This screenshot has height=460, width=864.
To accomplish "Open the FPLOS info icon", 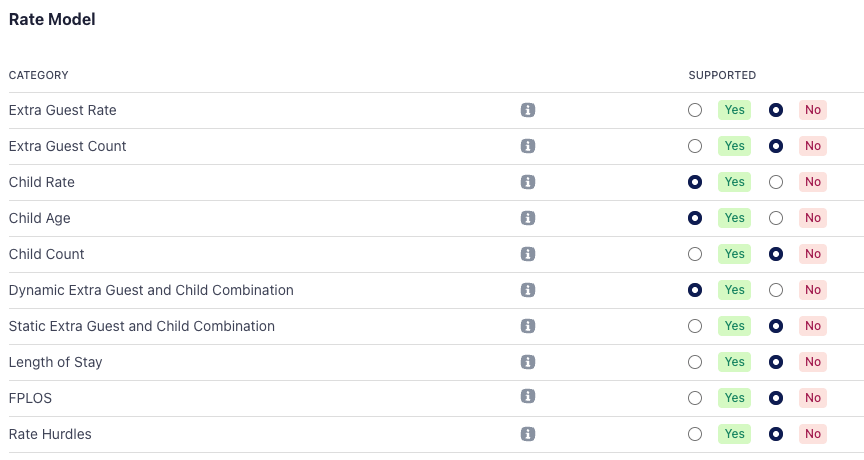I will (x=528, y=398).
